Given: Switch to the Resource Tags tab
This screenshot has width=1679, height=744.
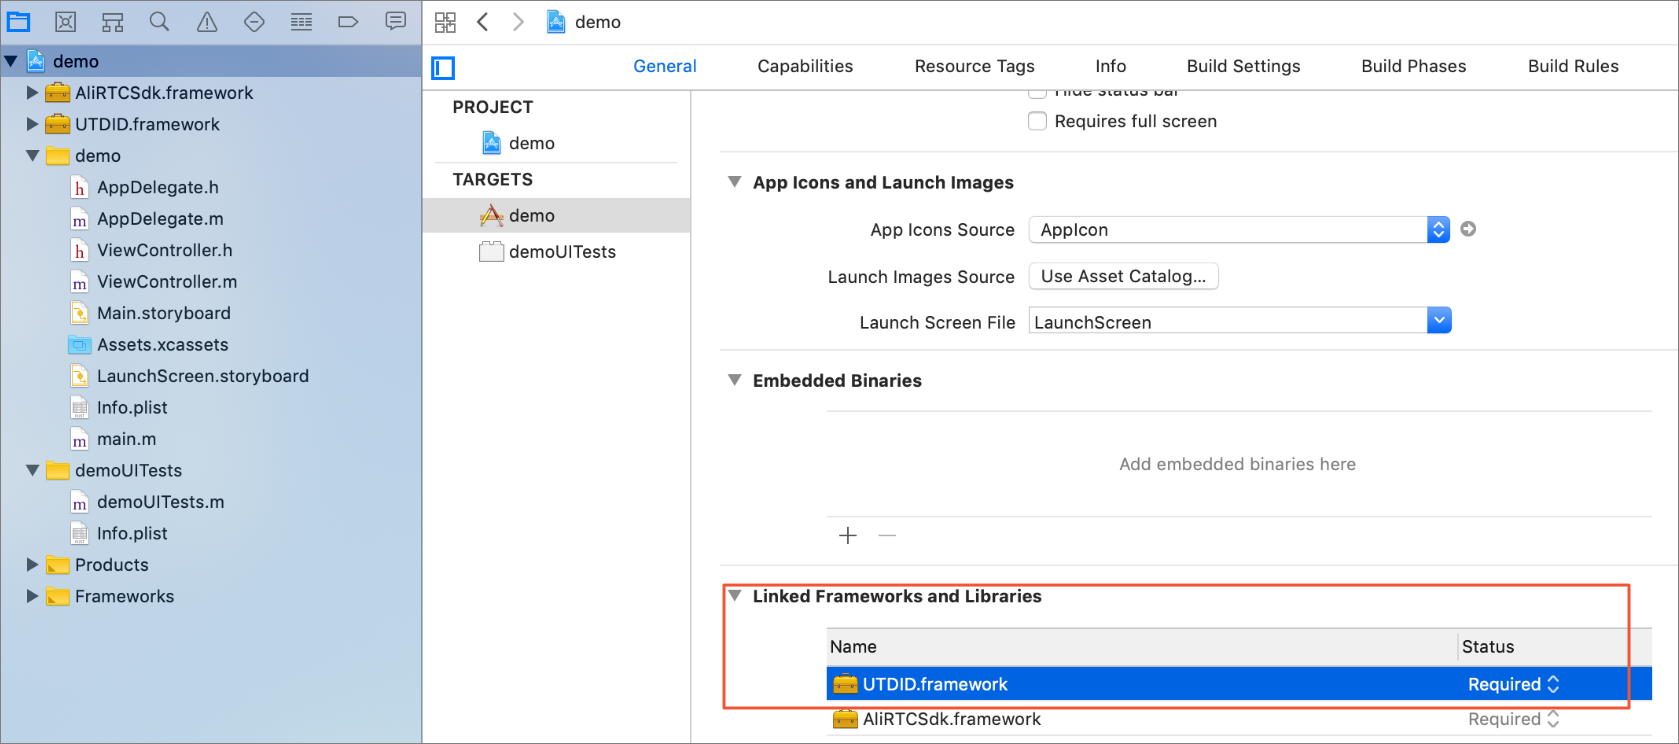Looking at the screenshot, I should [975, 66].
